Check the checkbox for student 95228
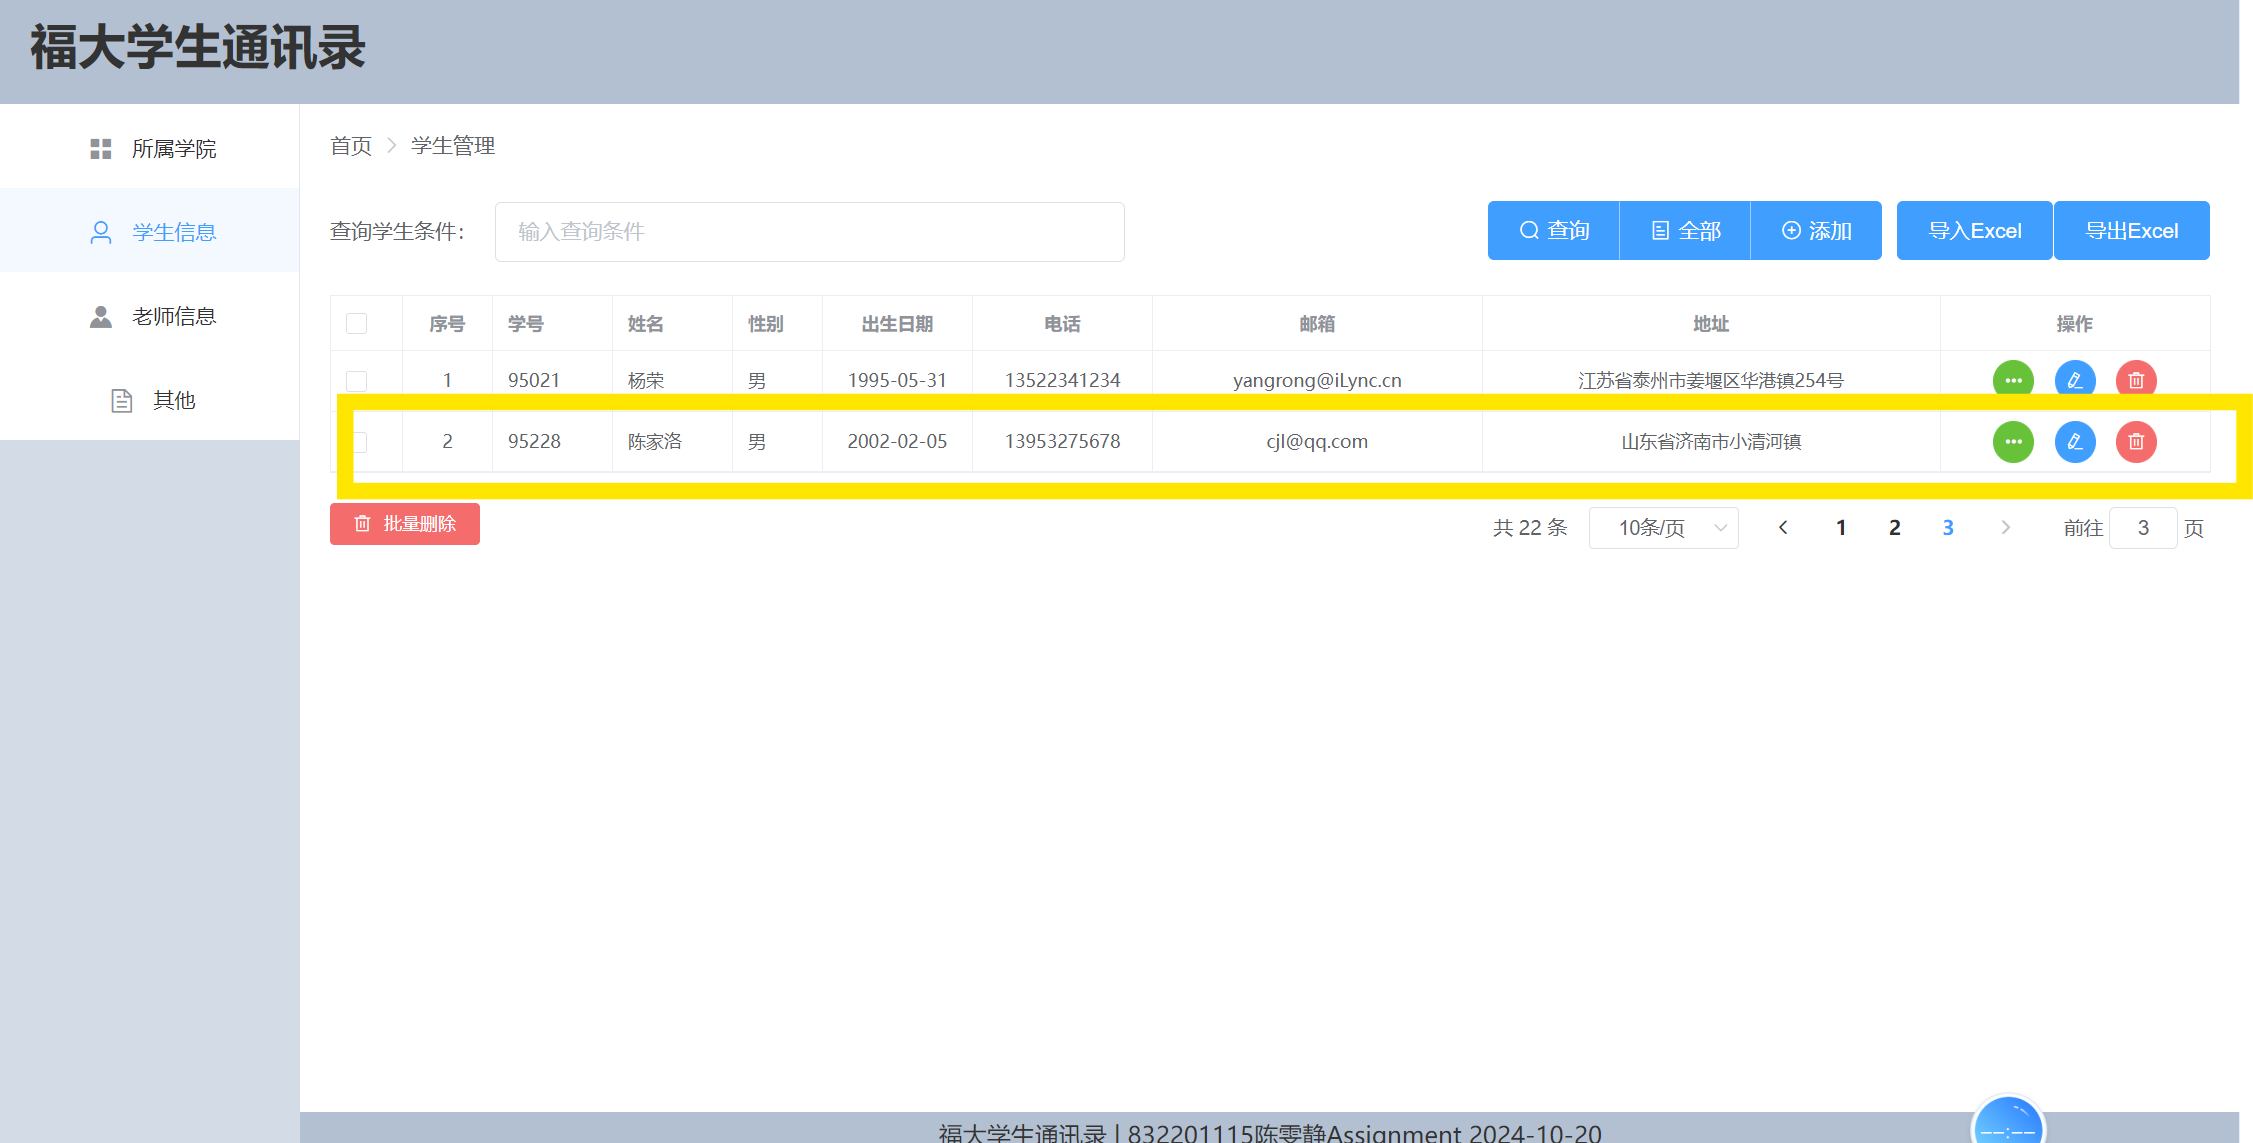This screenshot has width=2253, height=1143. click(361, 441)
